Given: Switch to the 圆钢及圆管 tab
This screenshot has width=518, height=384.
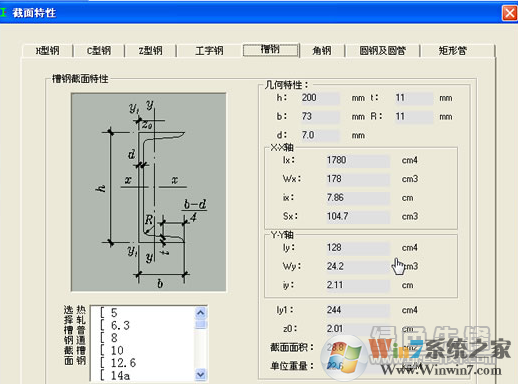Looking at the screenshot, I should tap(382, 51).
